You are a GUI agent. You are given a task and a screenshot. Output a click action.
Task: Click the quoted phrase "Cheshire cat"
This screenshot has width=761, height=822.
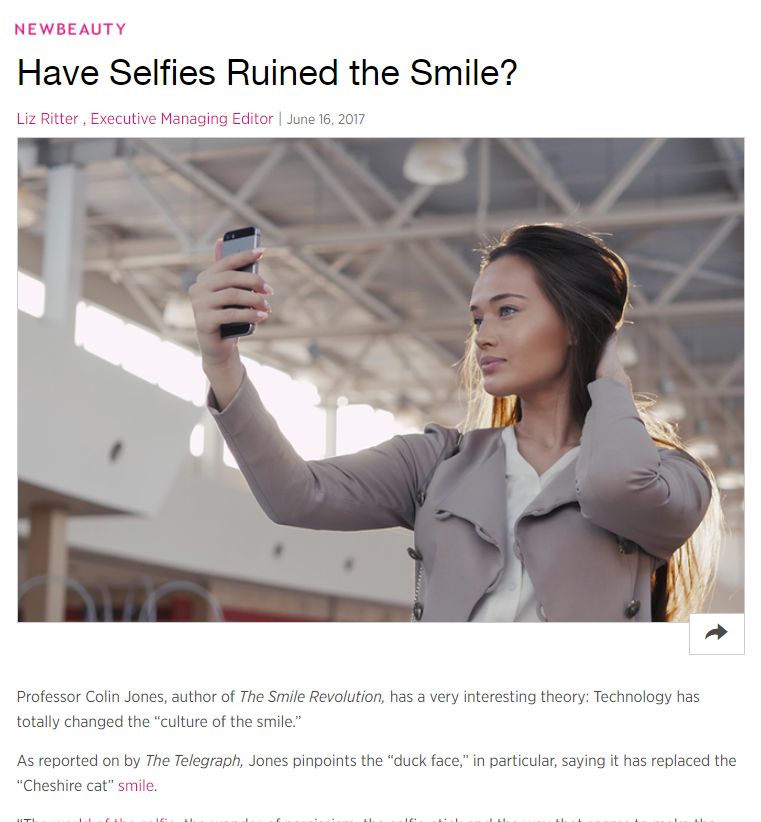(66, 786)
